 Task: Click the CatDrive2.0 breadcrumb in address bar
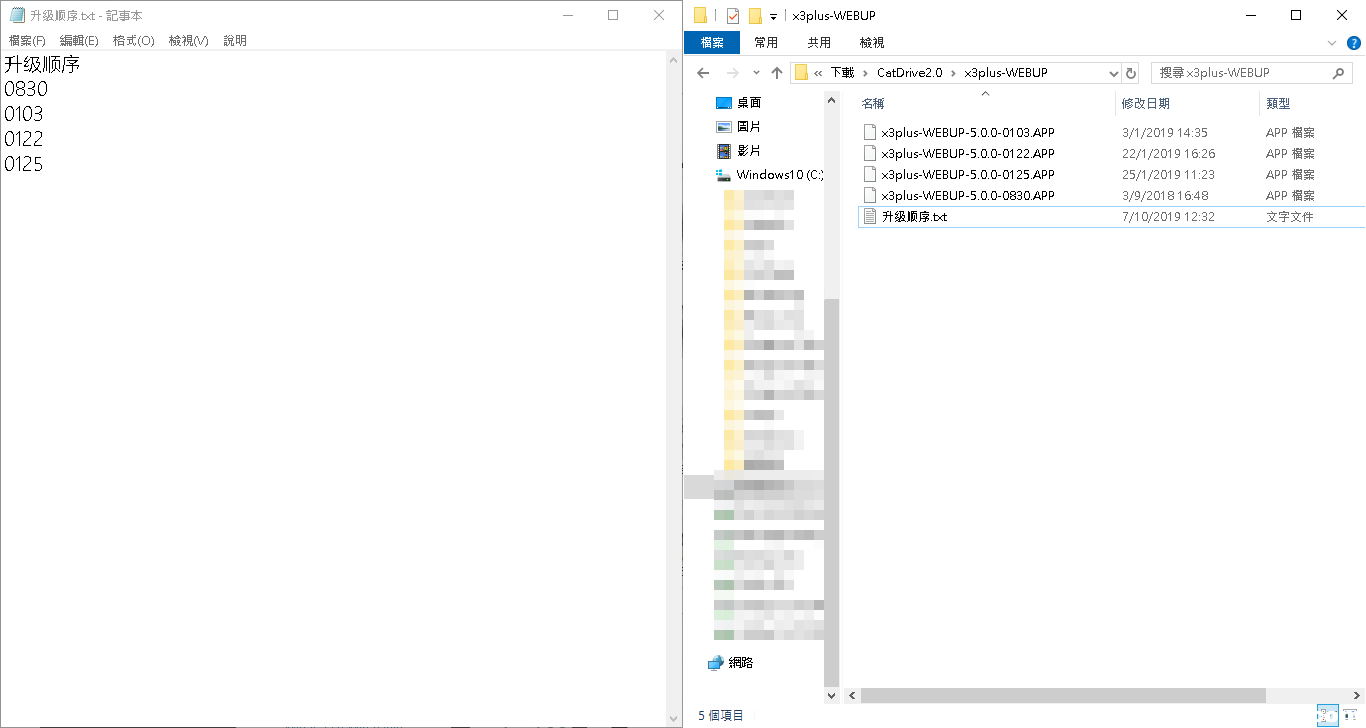click(909, 73)
